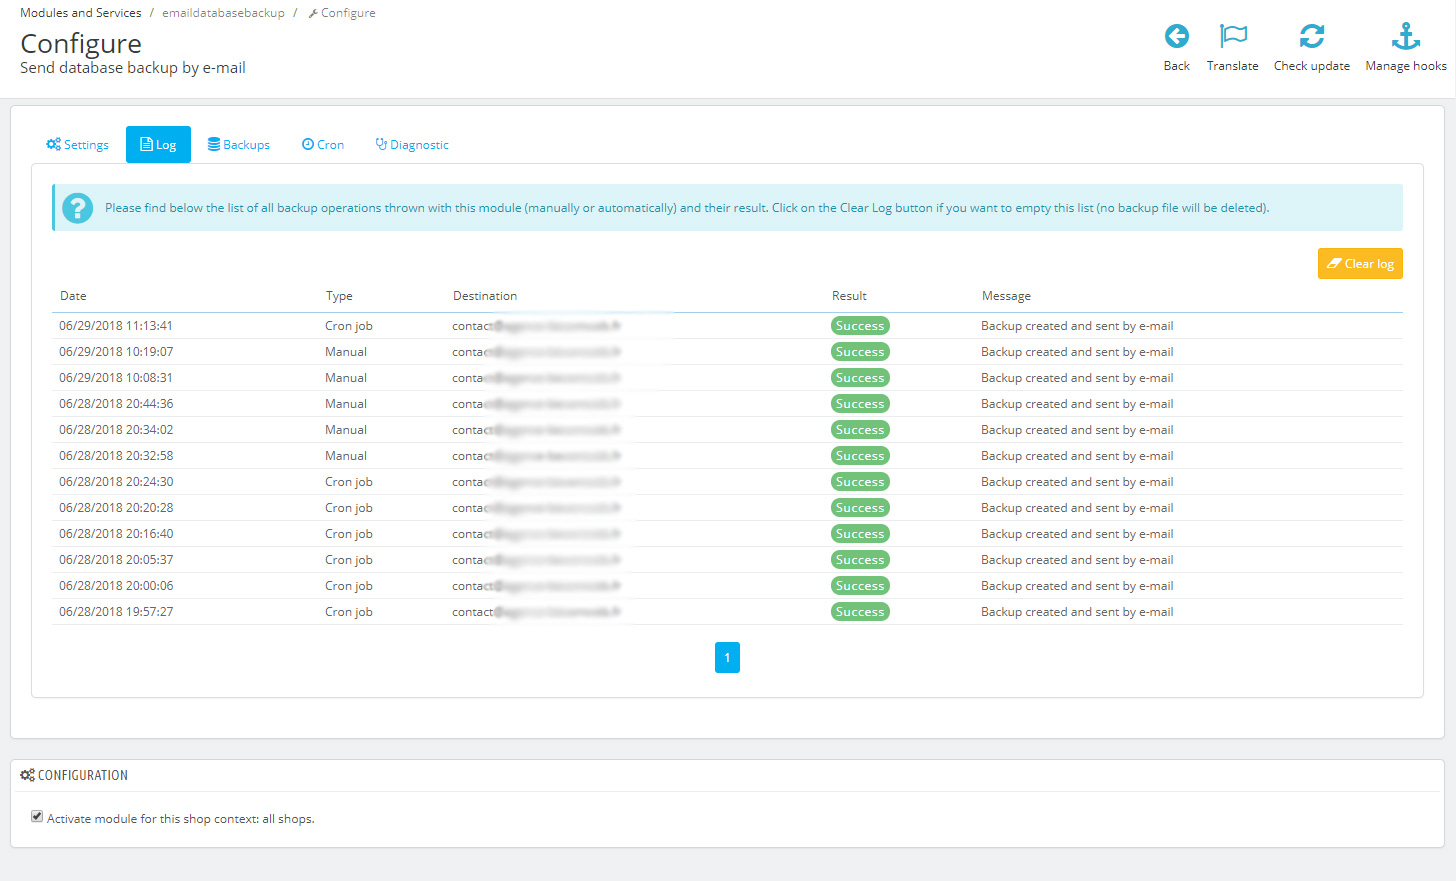Open Manage hooks via the anchor icon
Viewport: 1456px width, 881px height.
point(1405,37)
